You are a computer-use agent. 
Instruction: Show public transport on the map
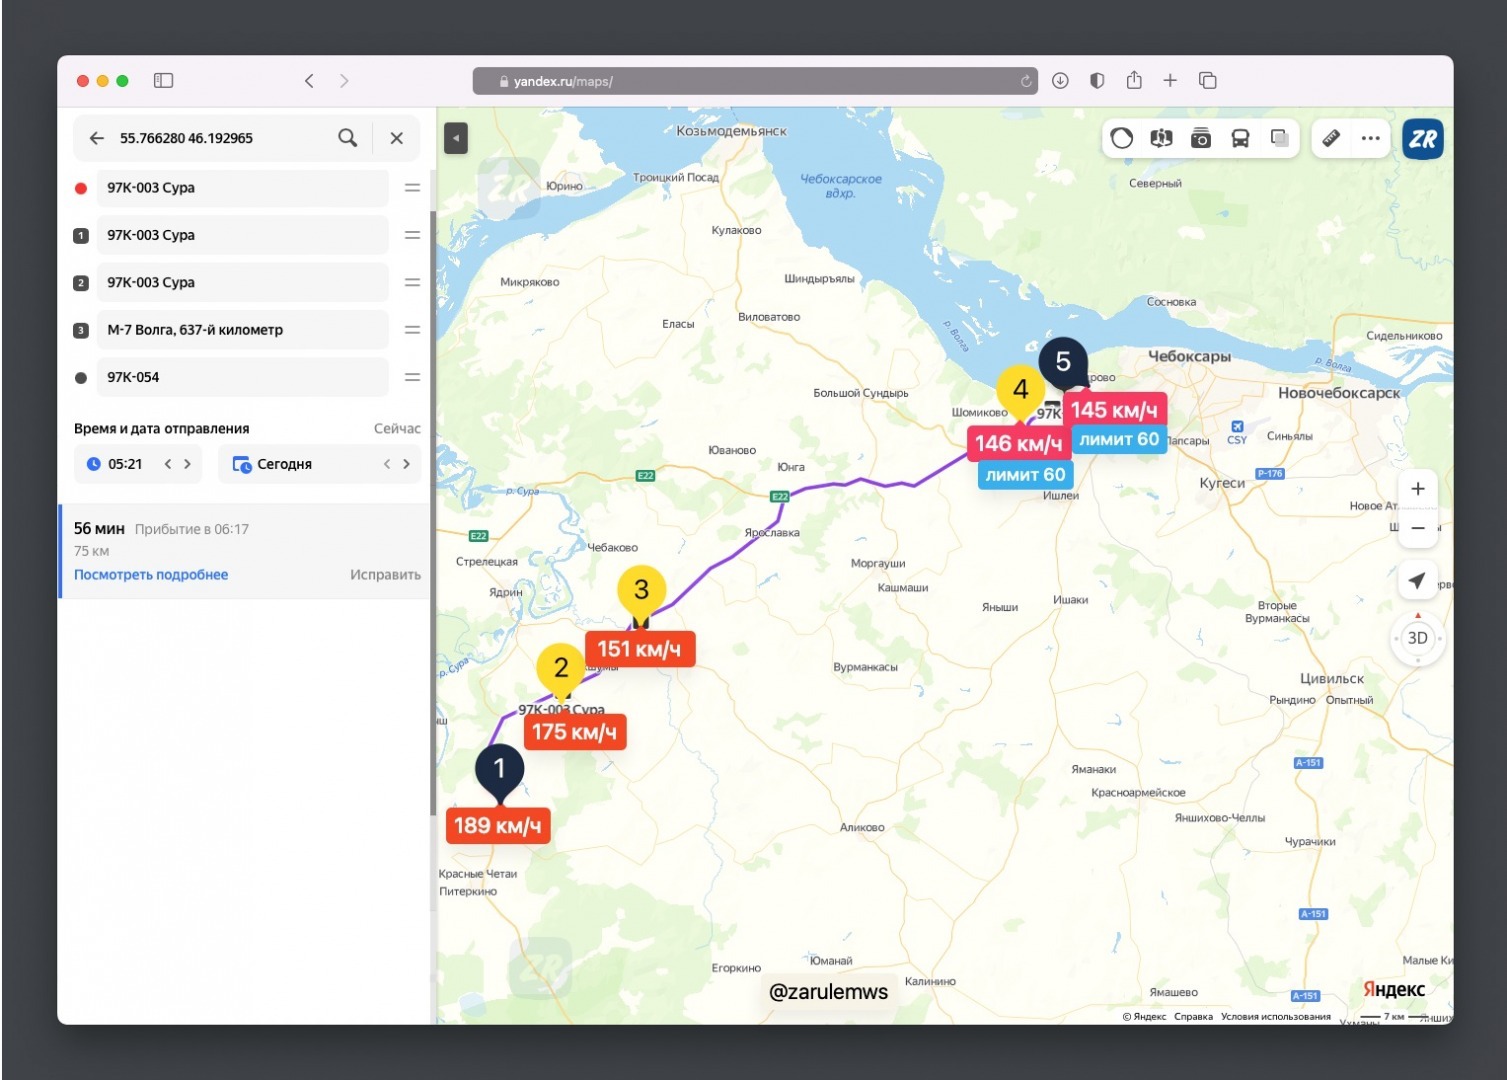1240,139
